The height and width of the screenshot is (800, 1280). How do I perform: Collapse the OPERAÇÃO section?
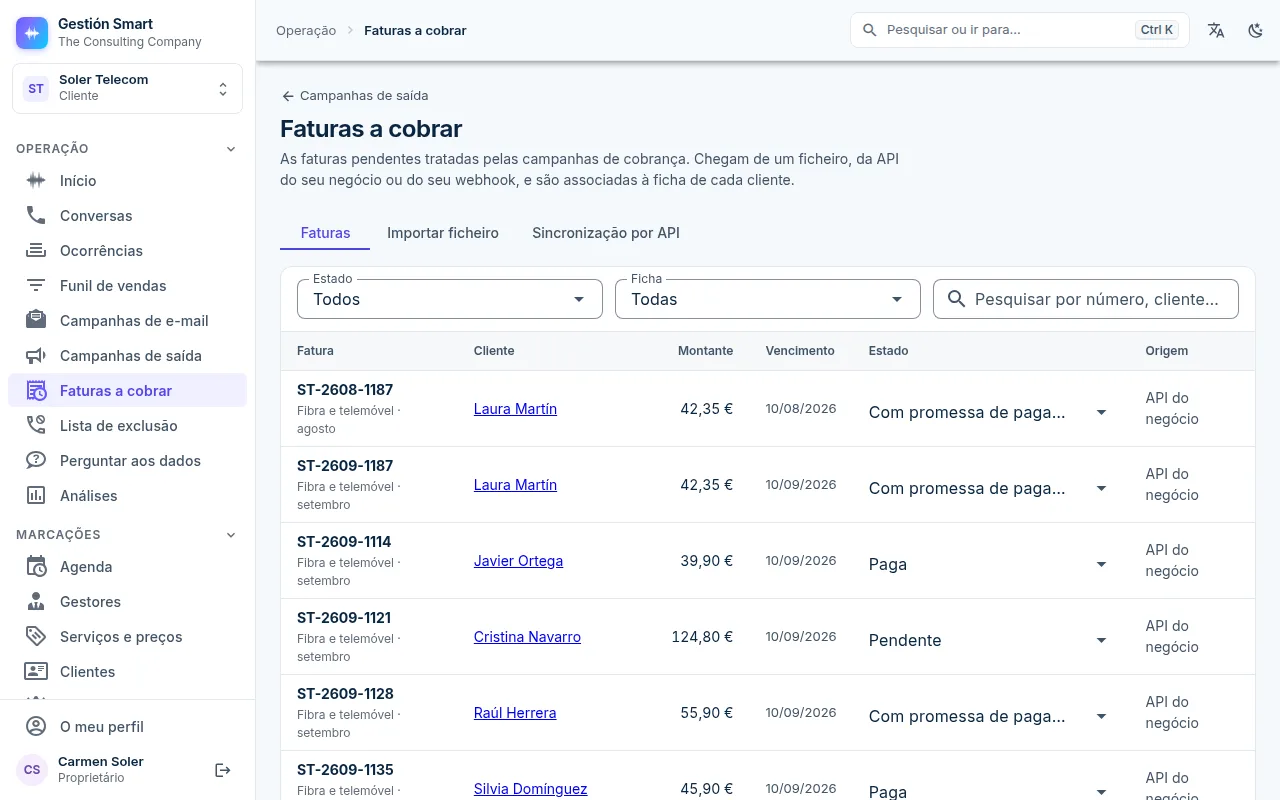(x=127, y=149)
